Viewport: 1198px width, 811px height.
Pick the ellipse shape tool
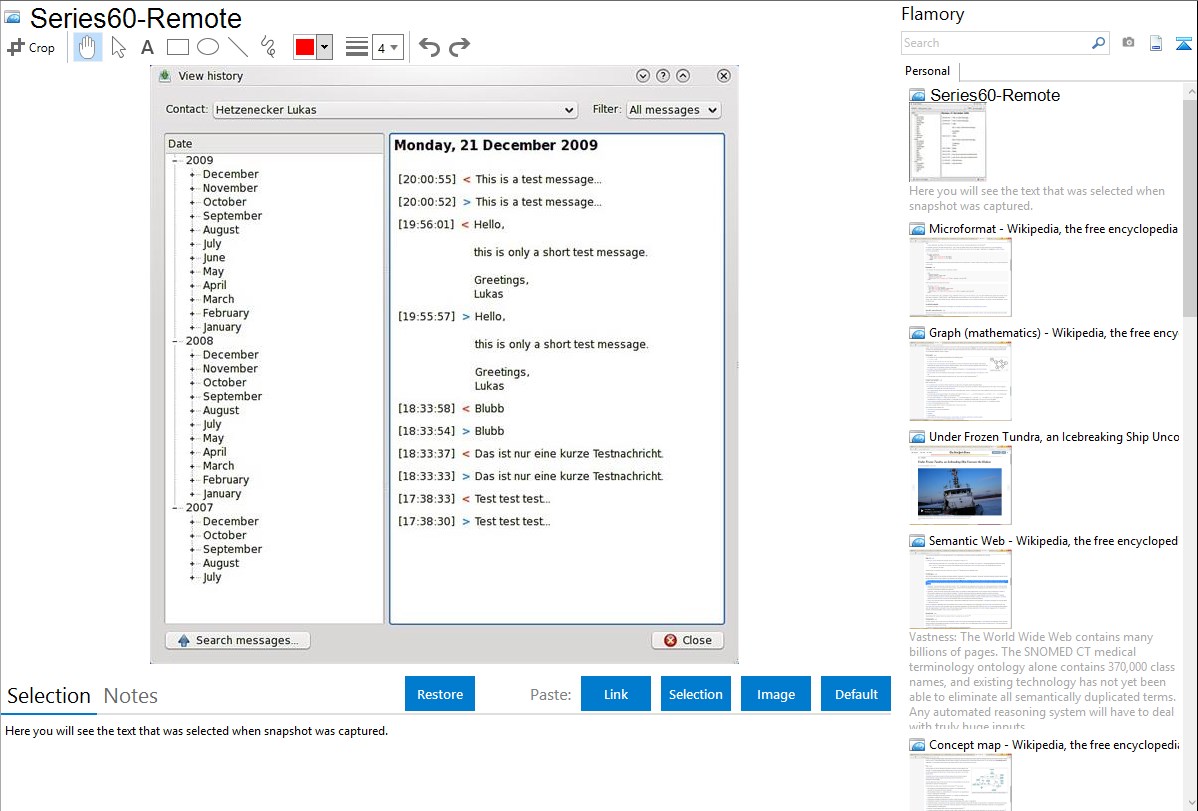[x=208, y=47]
